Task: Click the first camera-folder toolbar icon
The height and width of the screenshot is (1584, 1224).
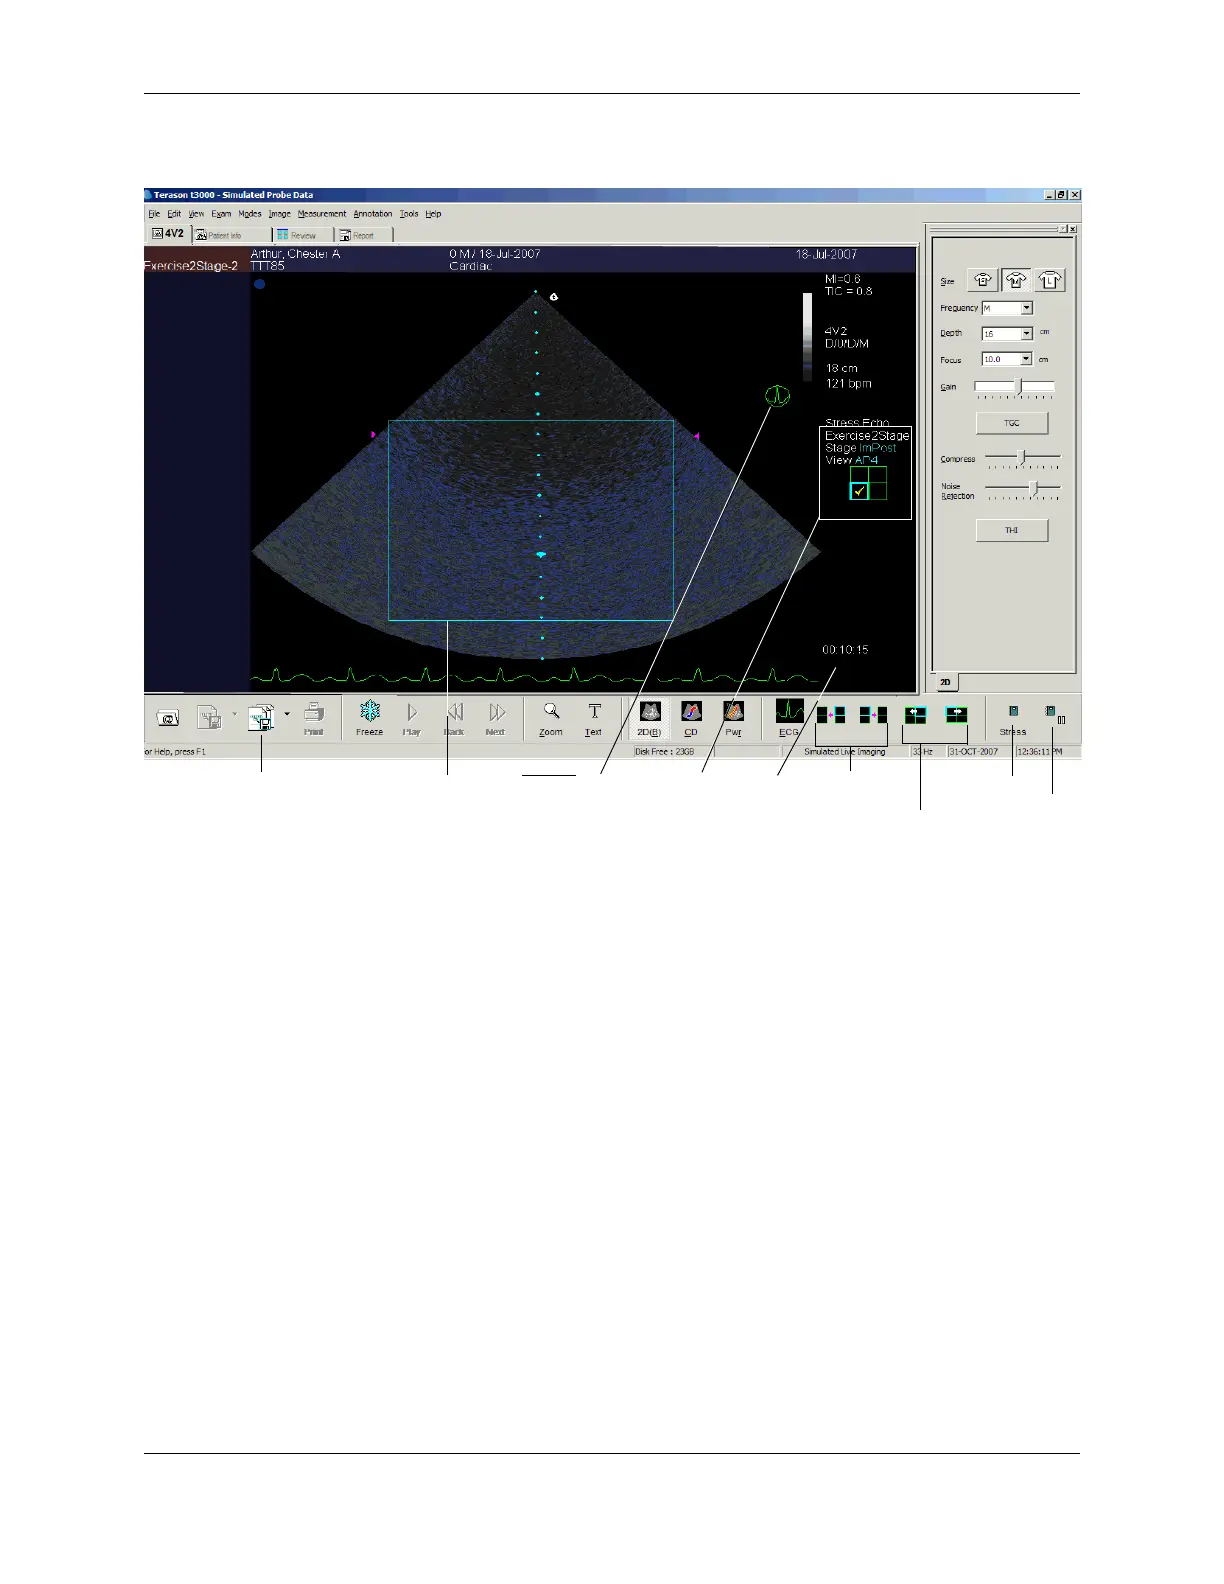Action: (169, 717)
